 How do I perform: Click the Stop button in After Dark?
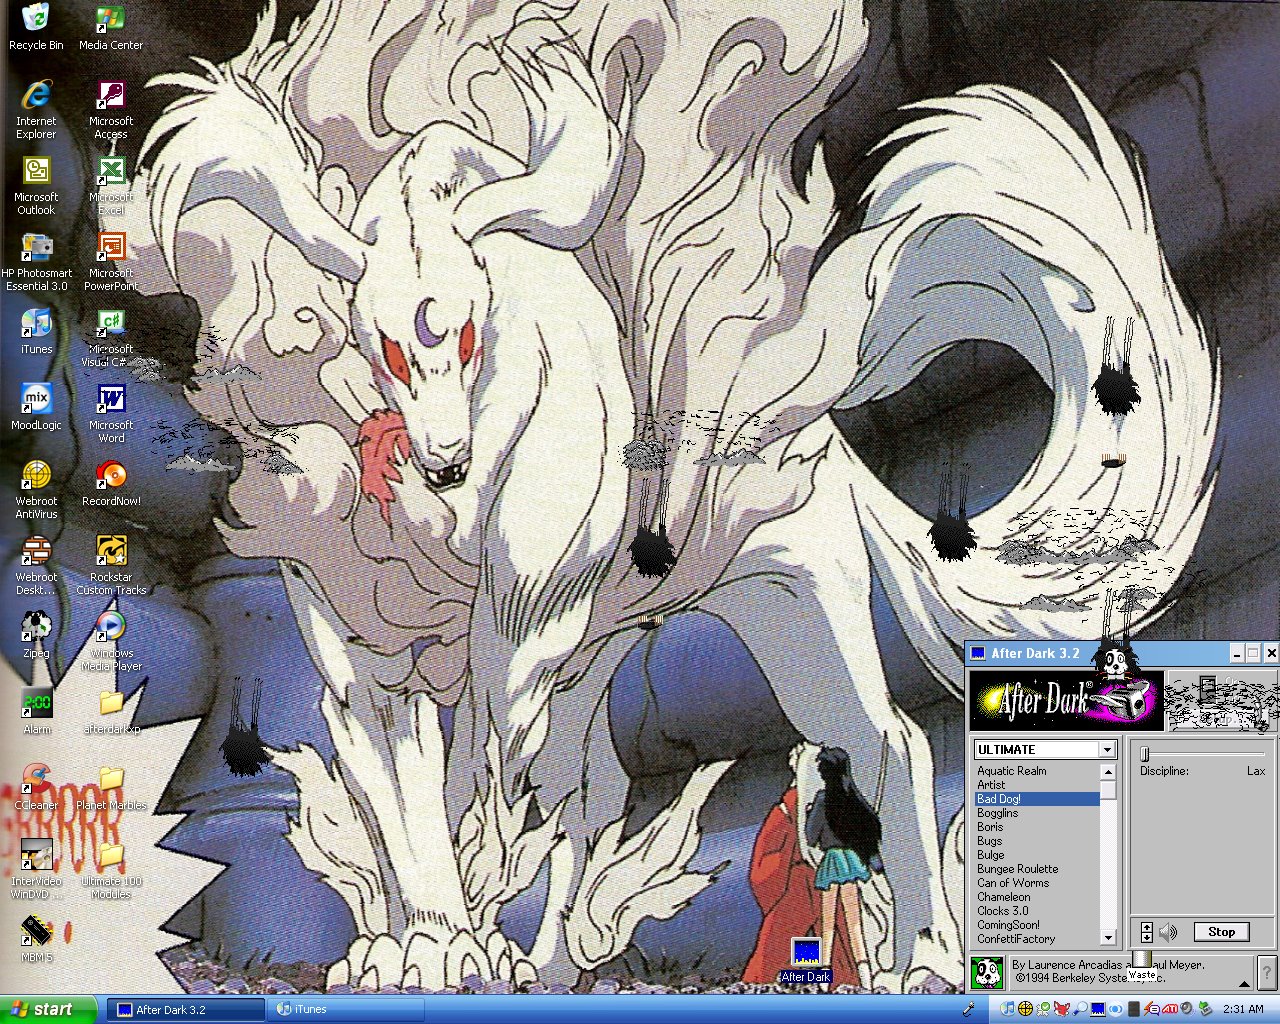(x=1221, y=932)
